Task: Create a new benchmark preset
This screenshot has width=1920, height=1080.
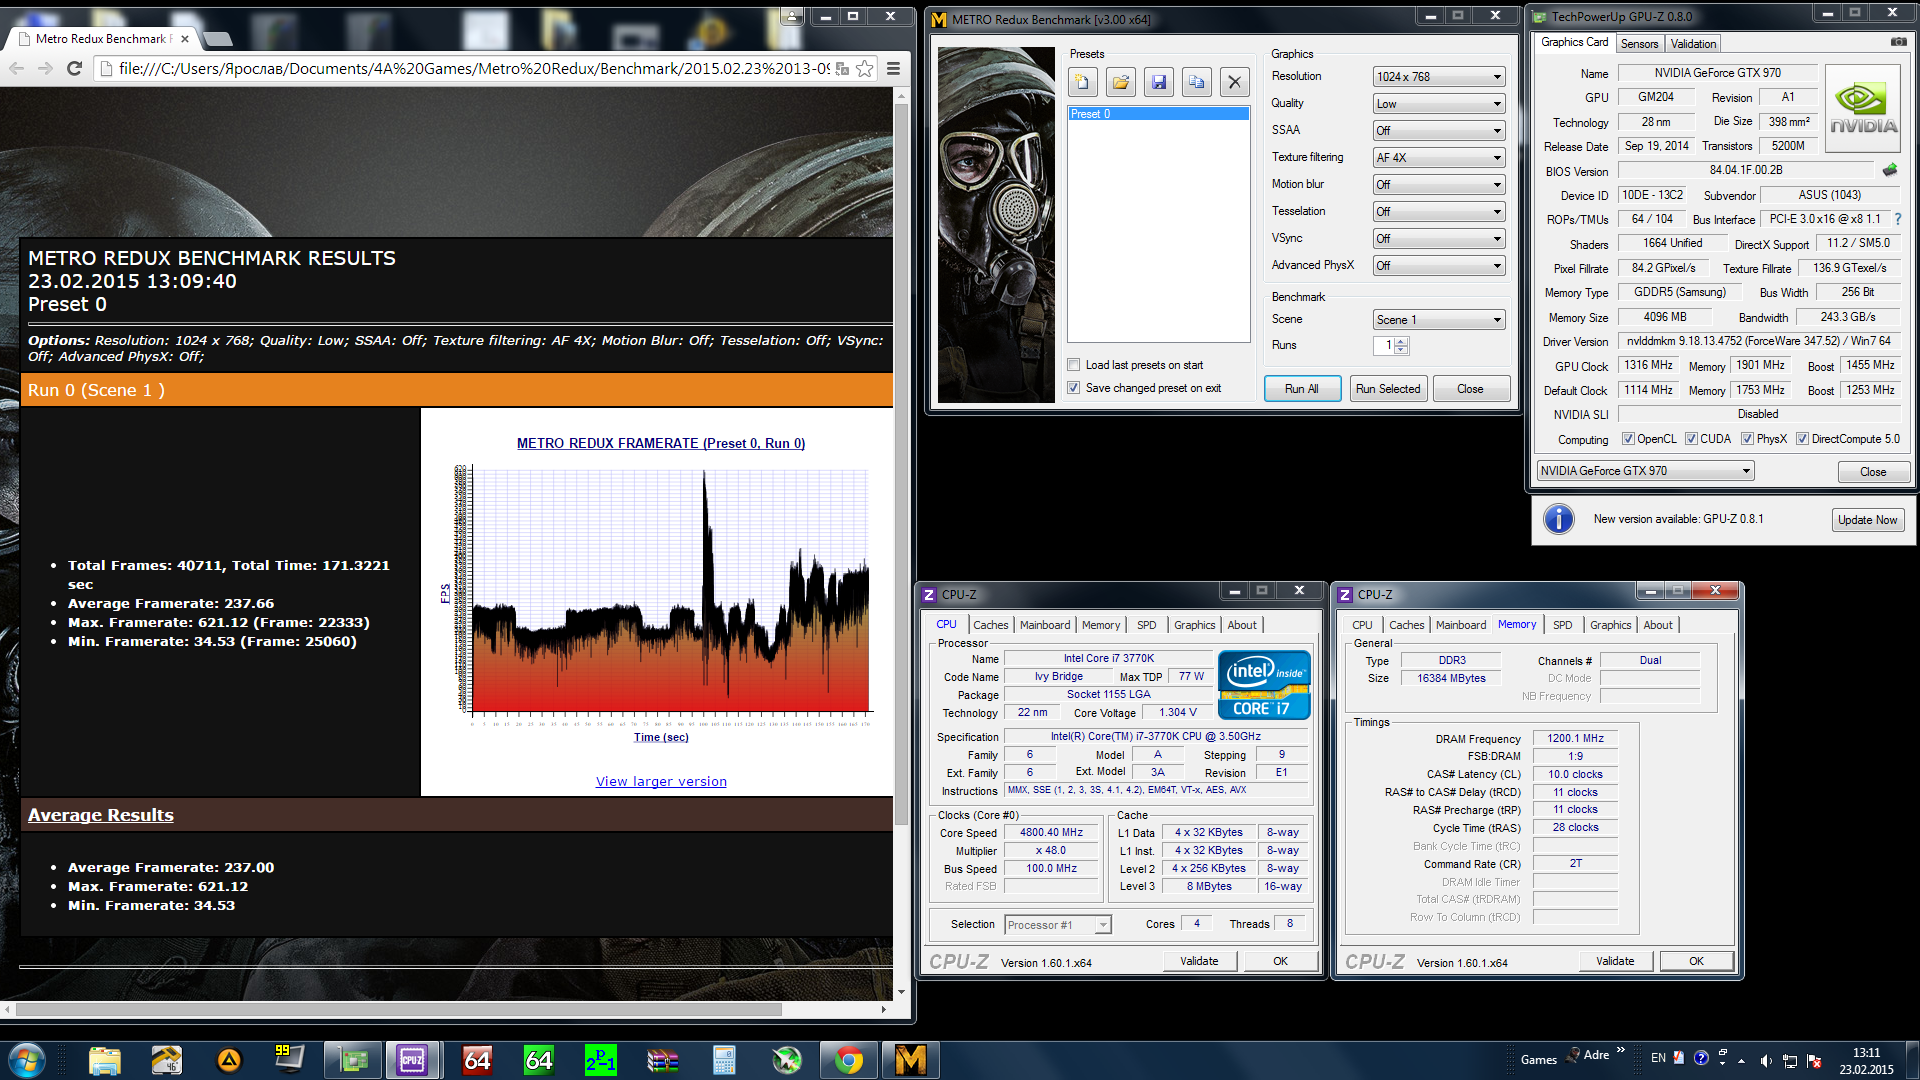Action: pos(1082,83)
